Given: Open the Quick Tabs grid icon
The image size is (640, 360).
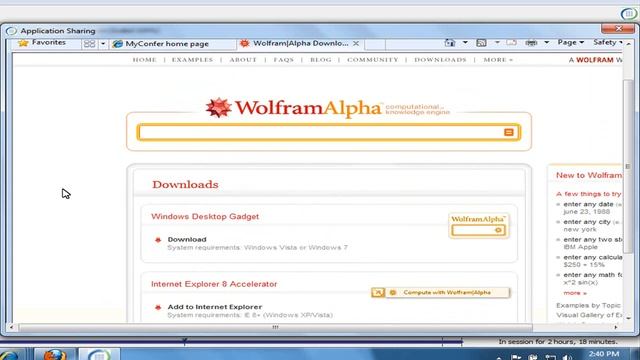Looking at the screenshot, I should pyautogui.click(x=89, y=43).
